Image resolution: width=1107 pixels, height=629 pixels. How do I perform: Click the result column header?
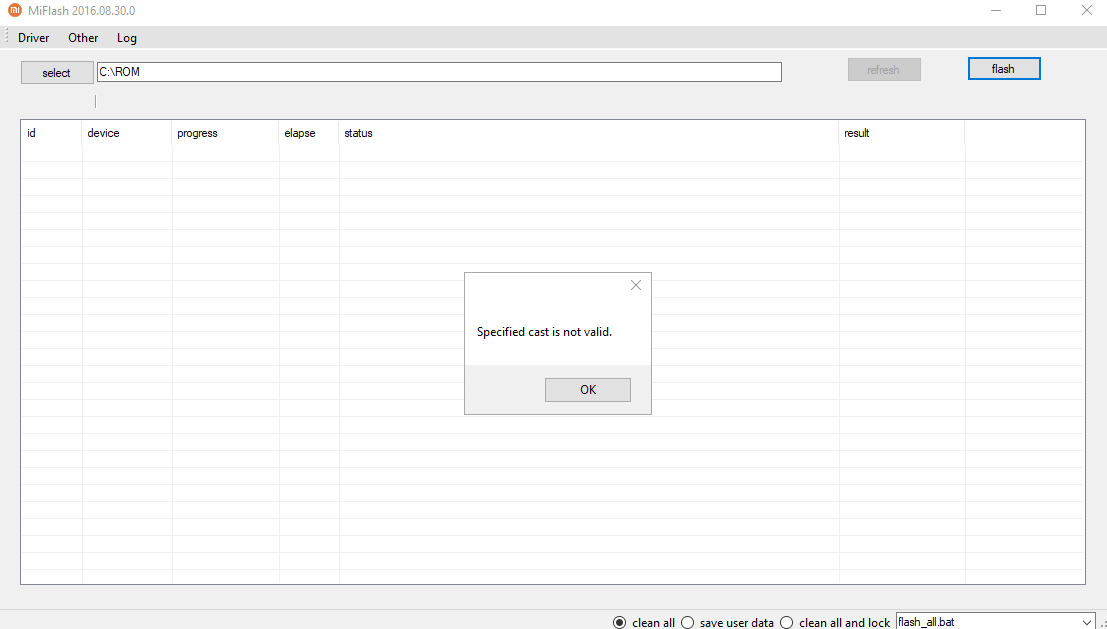pyautogui.click(x=902, y=133)
